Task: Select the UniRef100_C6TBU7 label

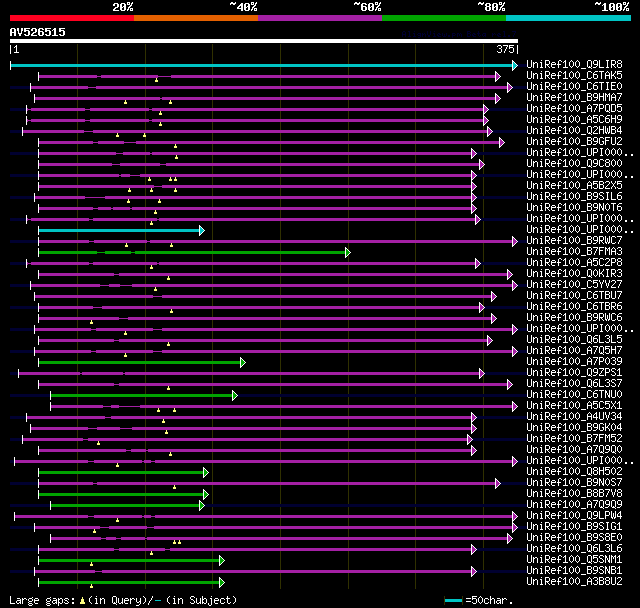Action: (574, 296)
